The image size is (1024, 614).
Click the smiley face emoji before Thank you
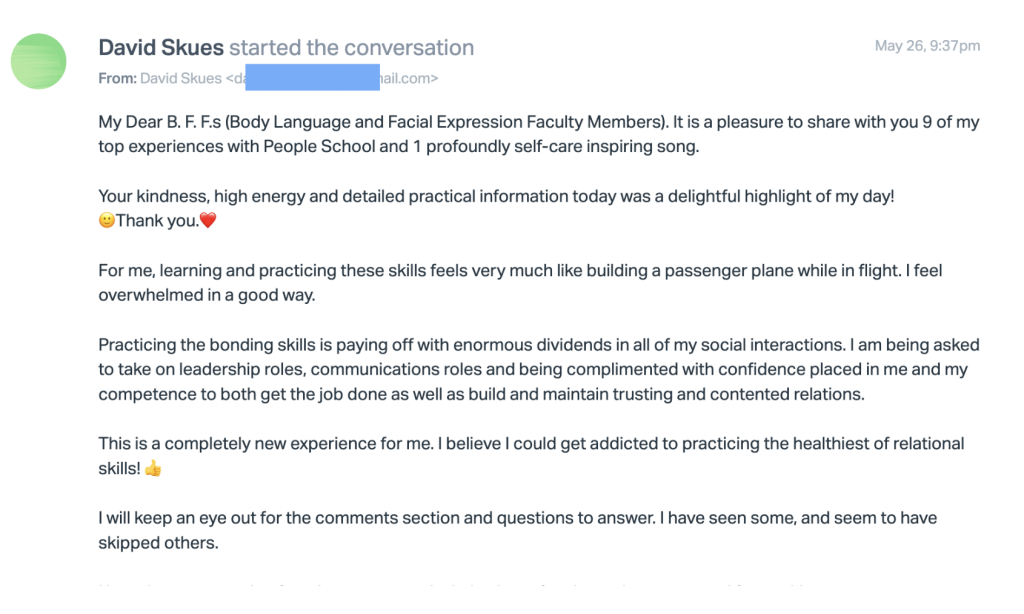pos(106,221)
